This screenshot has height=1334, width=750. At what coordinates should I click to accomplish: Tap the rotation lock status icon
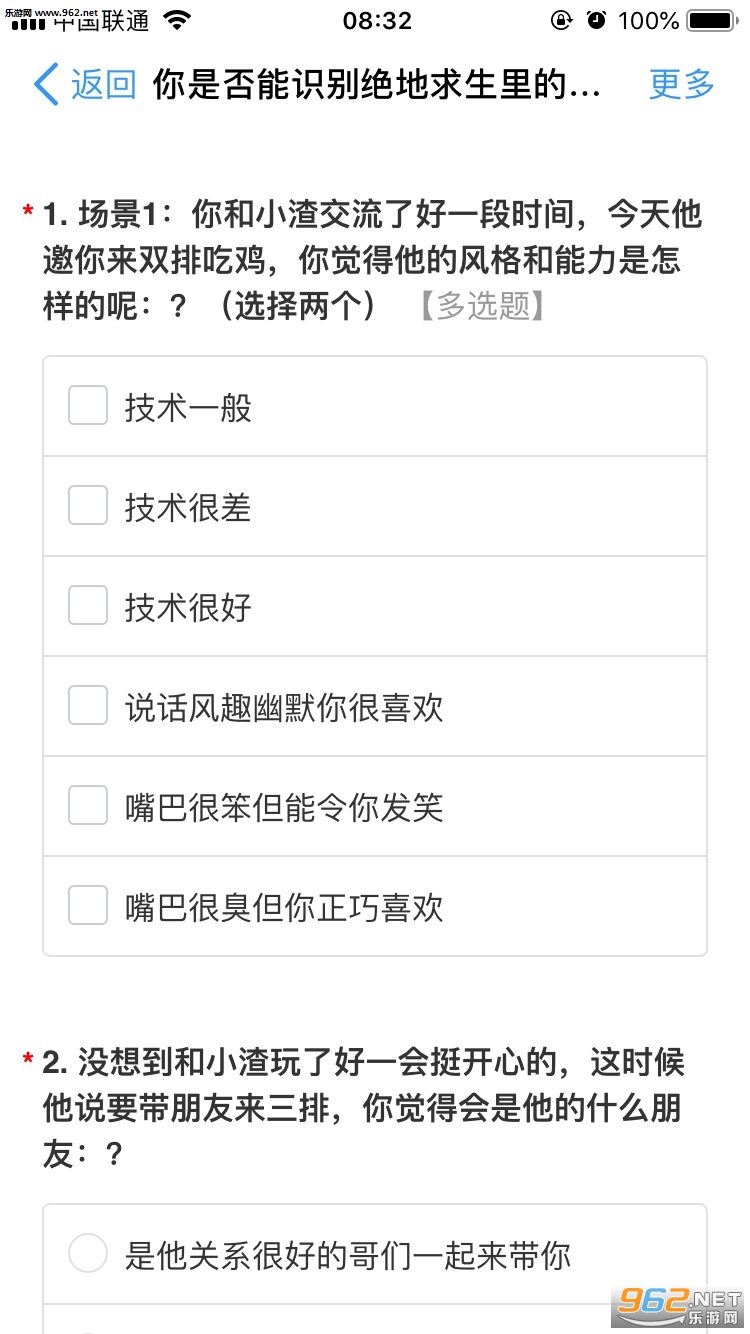pyautogui.click(x=562, y=20)
